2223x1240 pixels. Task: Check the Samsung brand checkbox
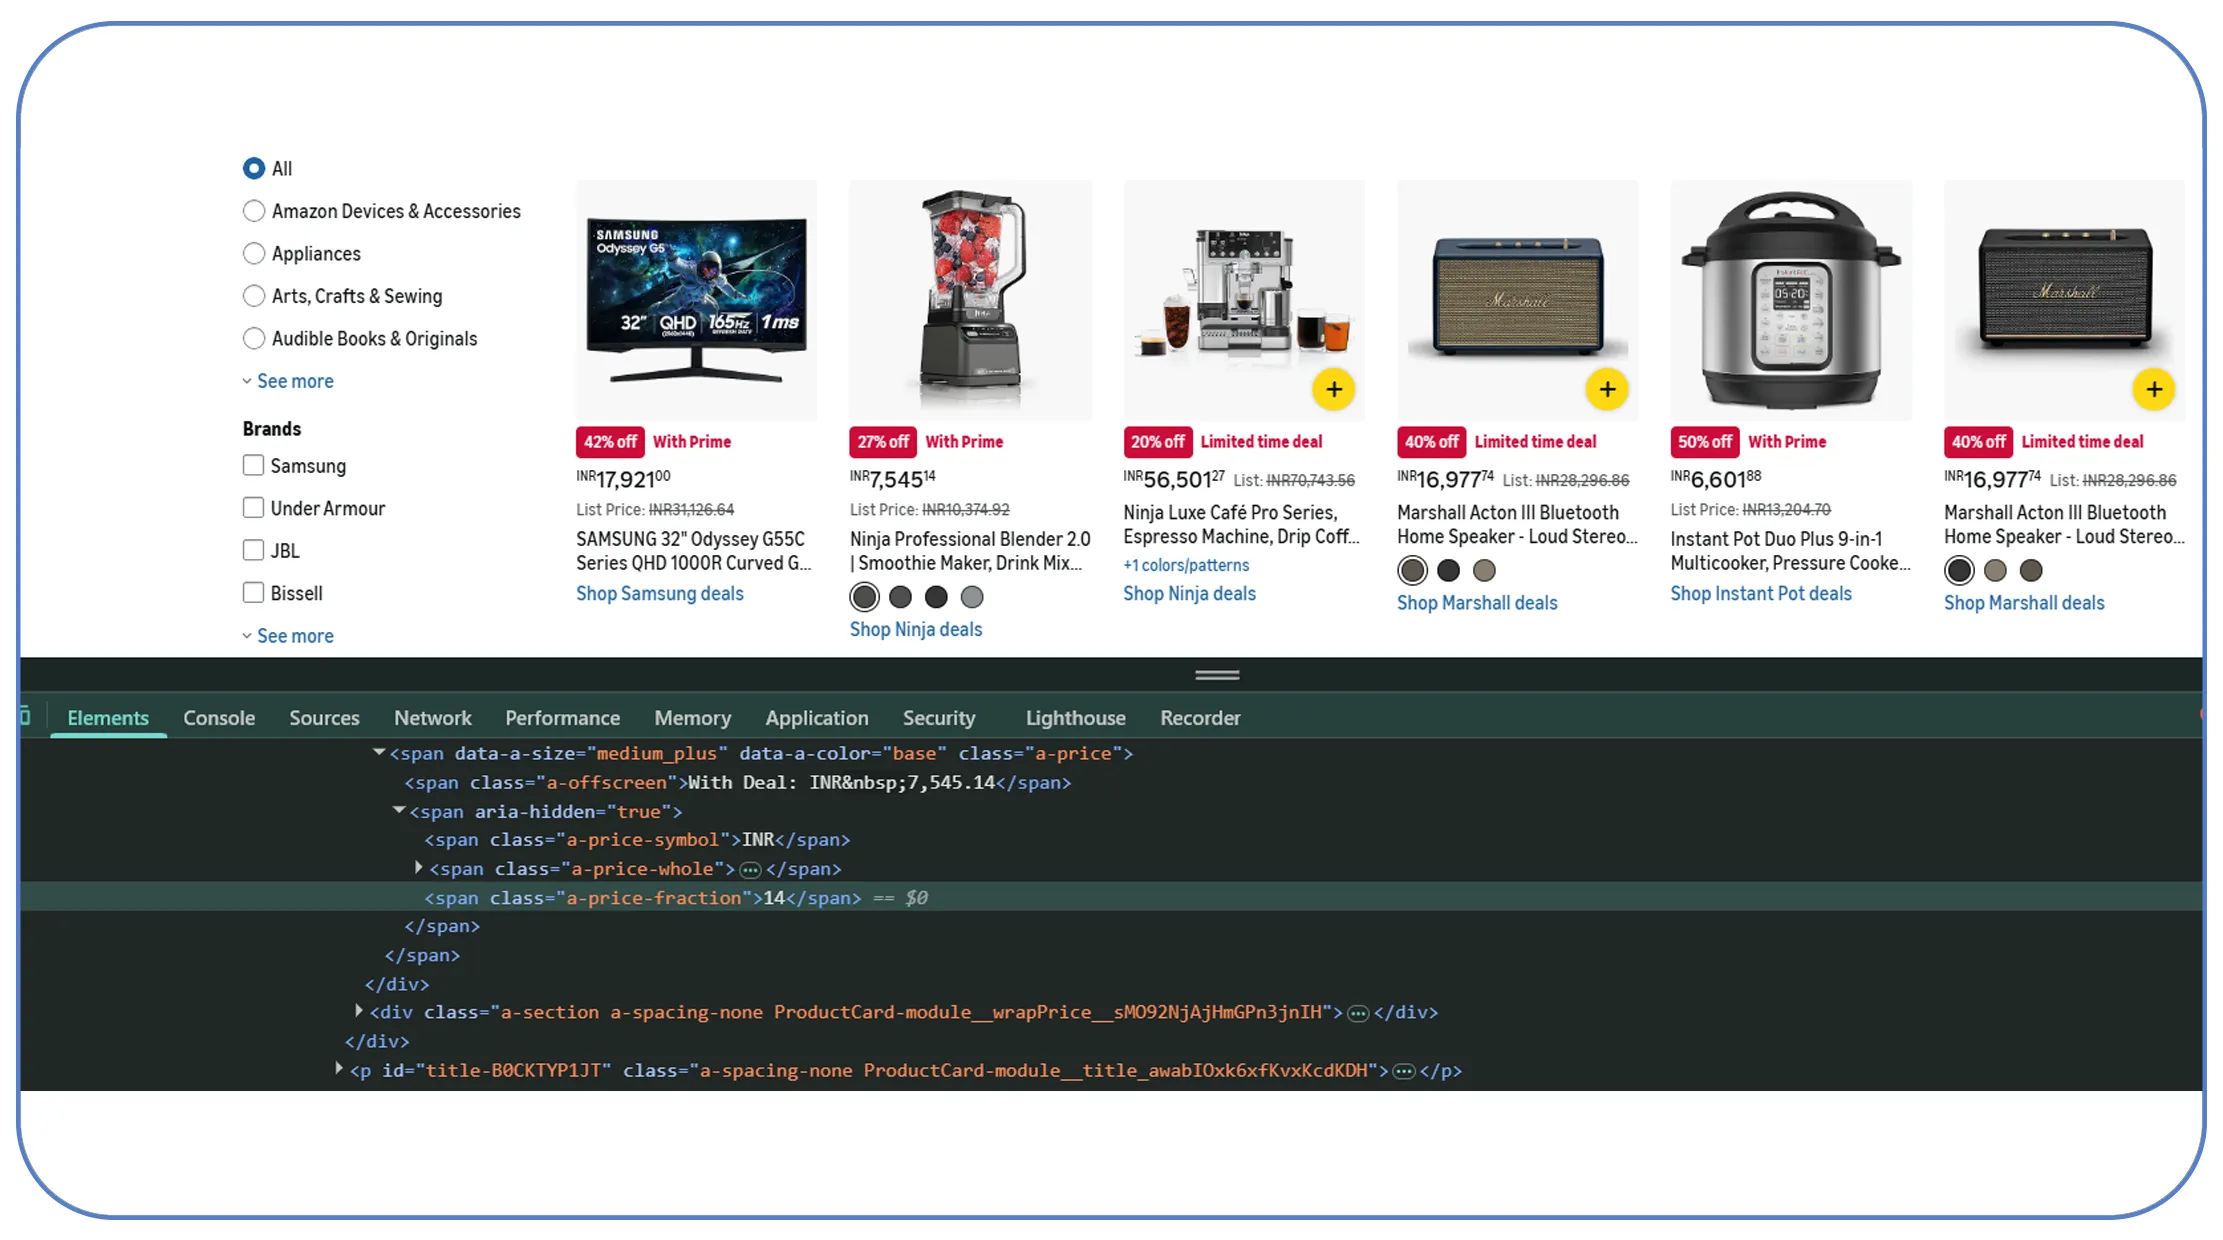tap(254, 465)
